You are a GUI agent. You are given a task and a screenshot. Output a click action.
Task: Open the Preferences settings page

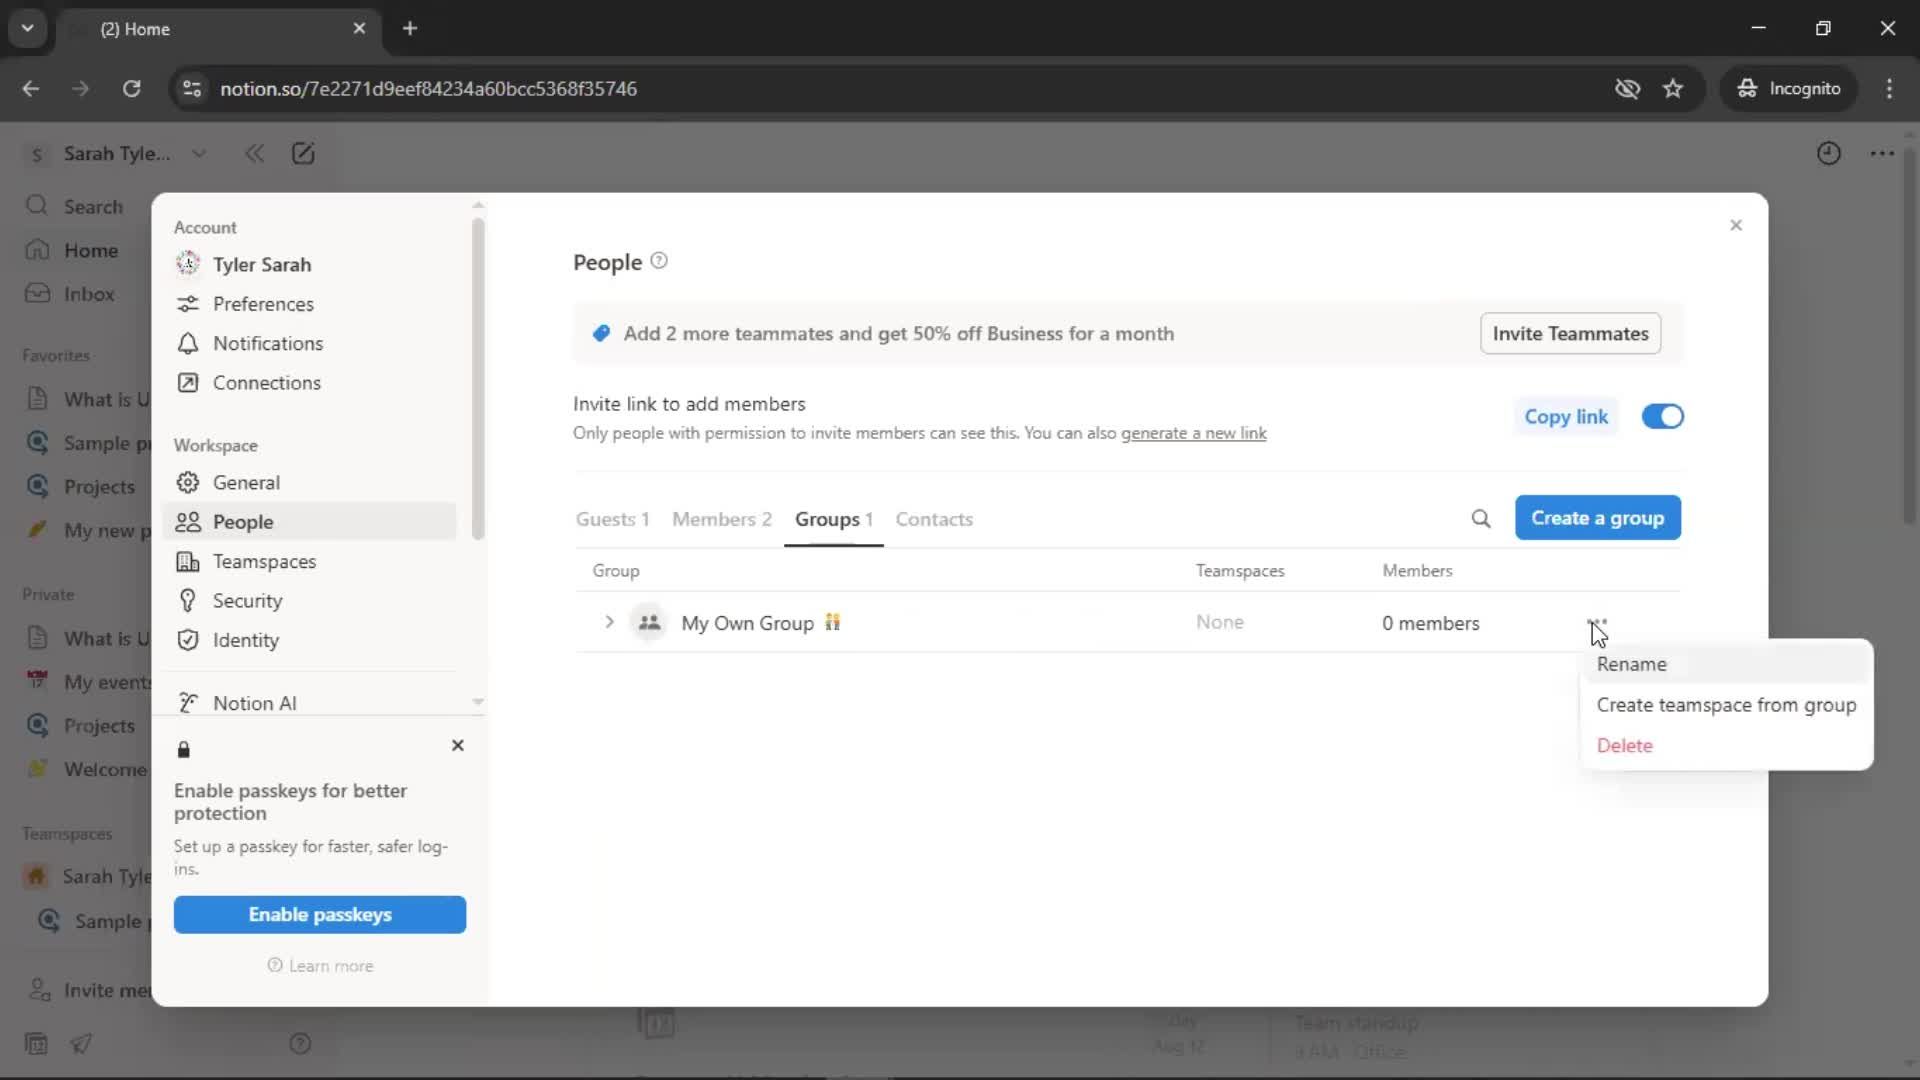tap(262, 303)
